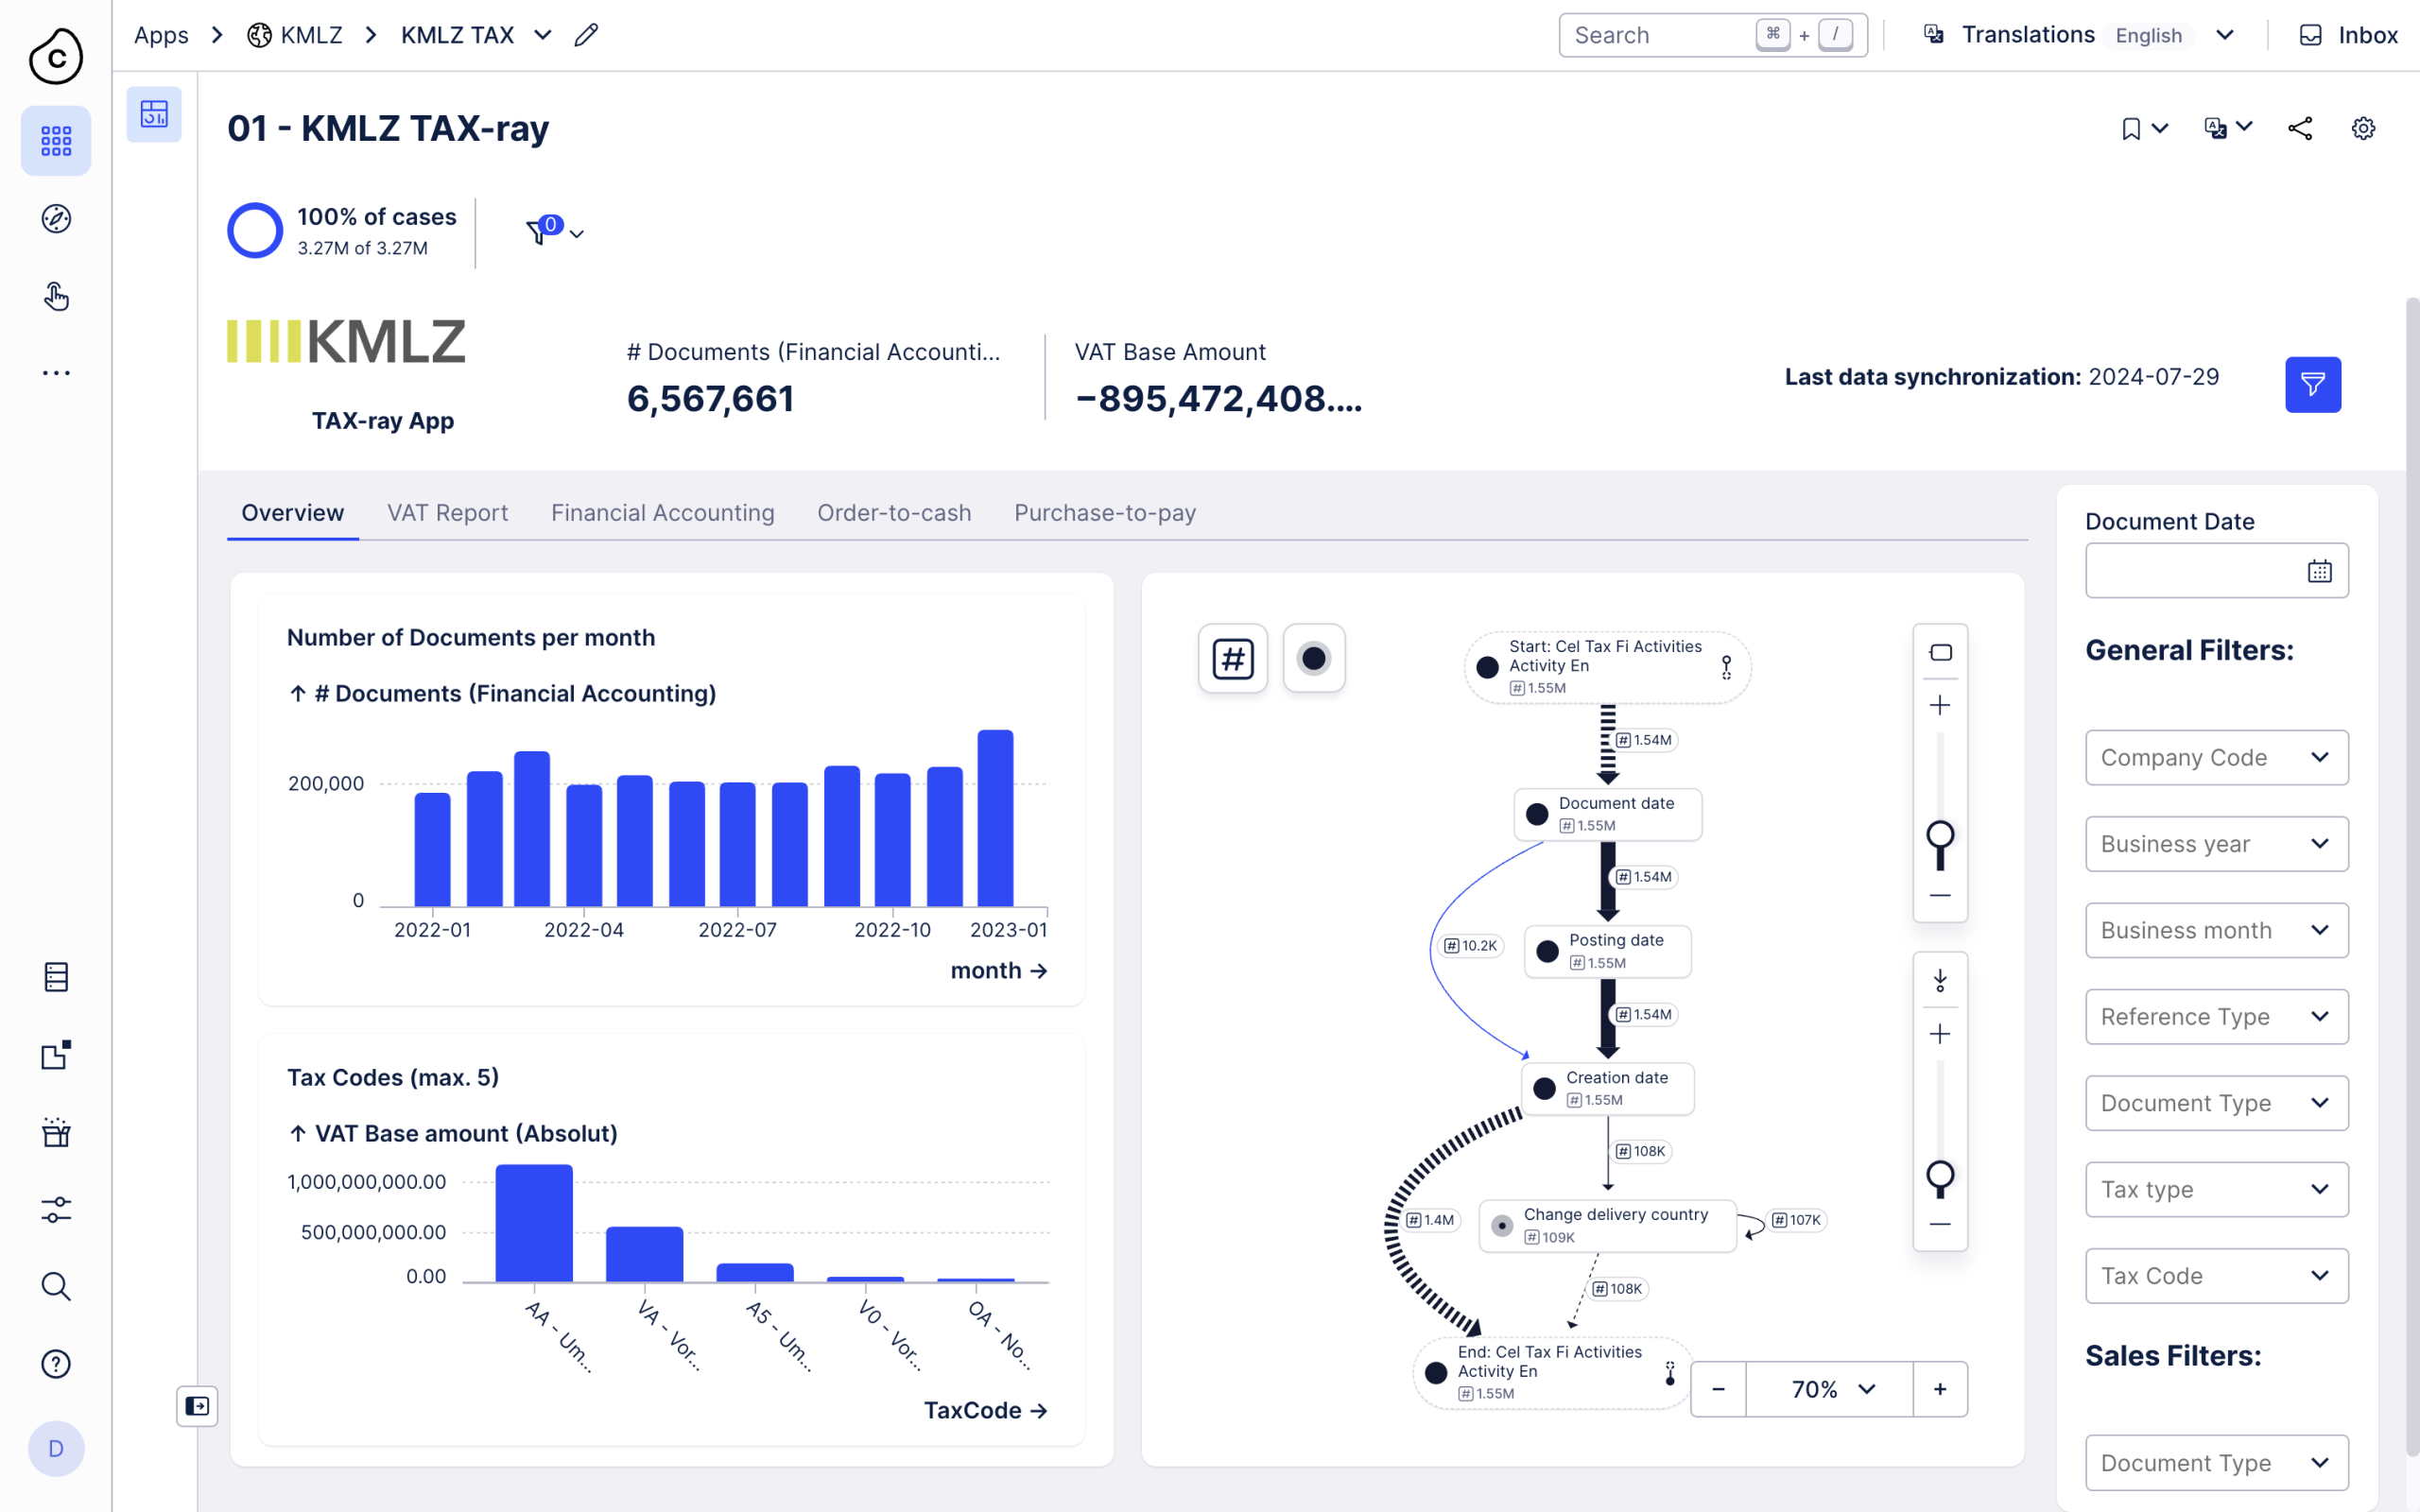Image resolution: width=2420 pixels, height=1512 pixels.
Task: Open the view settings gear icon
Action: (x=2363, y=129)
